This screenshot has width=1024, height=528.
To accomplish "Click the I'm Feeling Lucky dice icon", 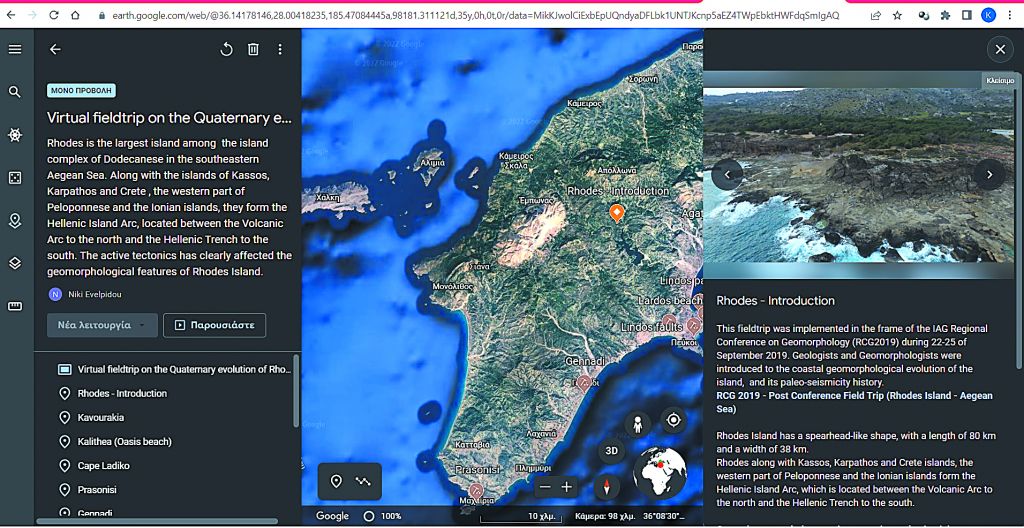I will [x=14, y=178].
